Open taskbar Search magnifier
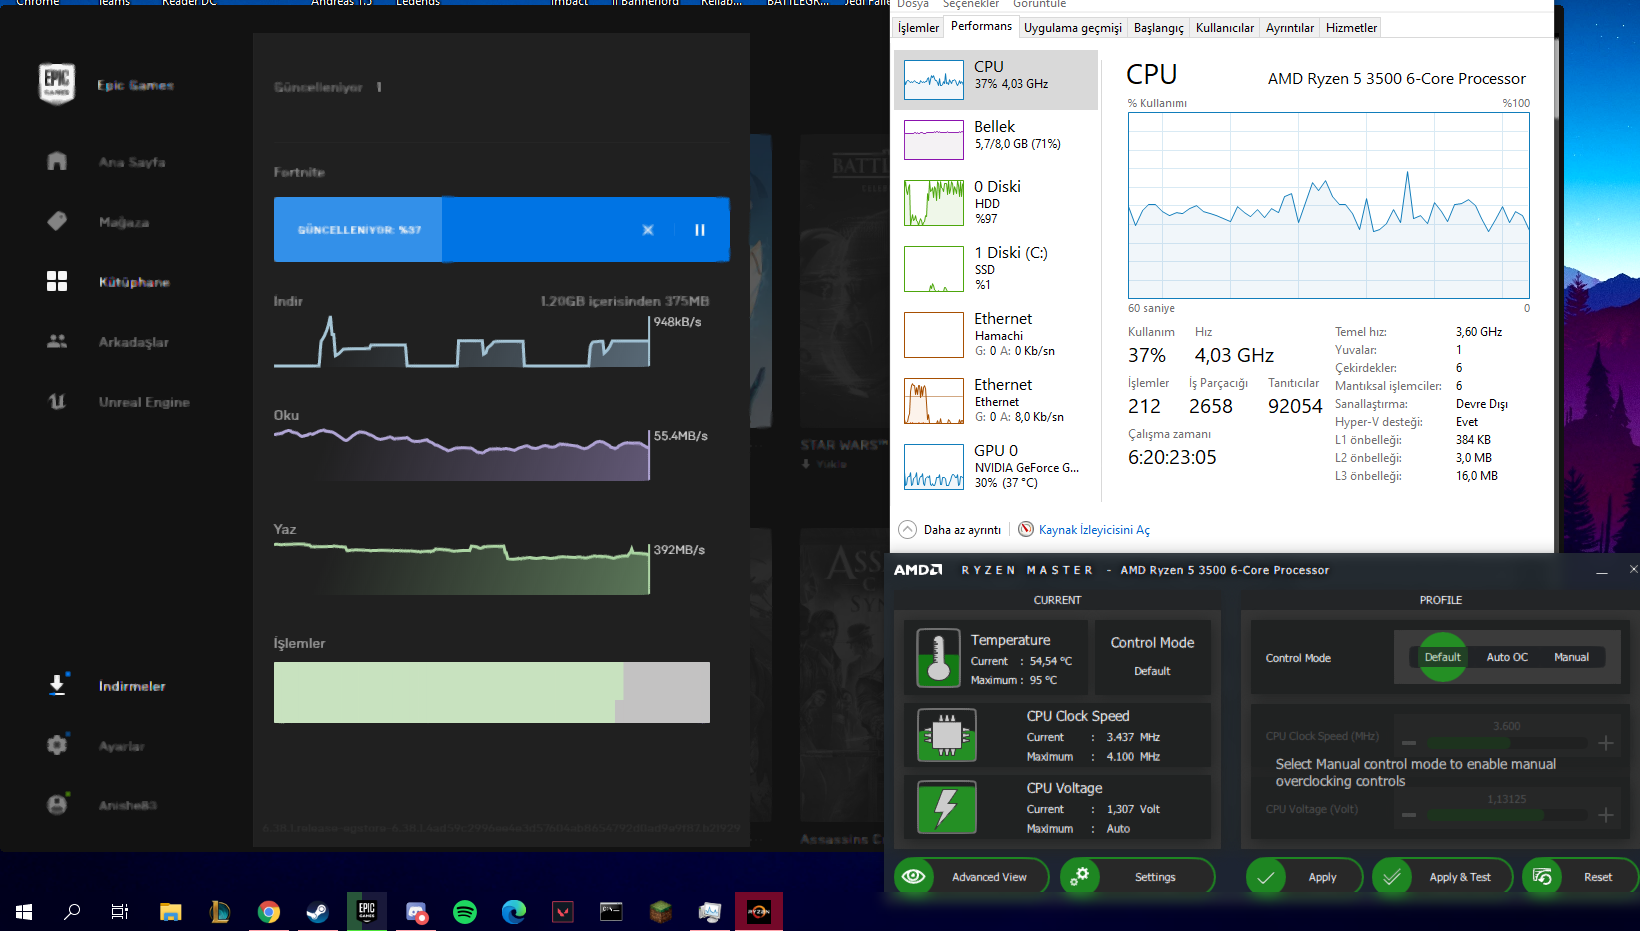Viewport: 1640px width, 931px height. (x=72, y=911)
